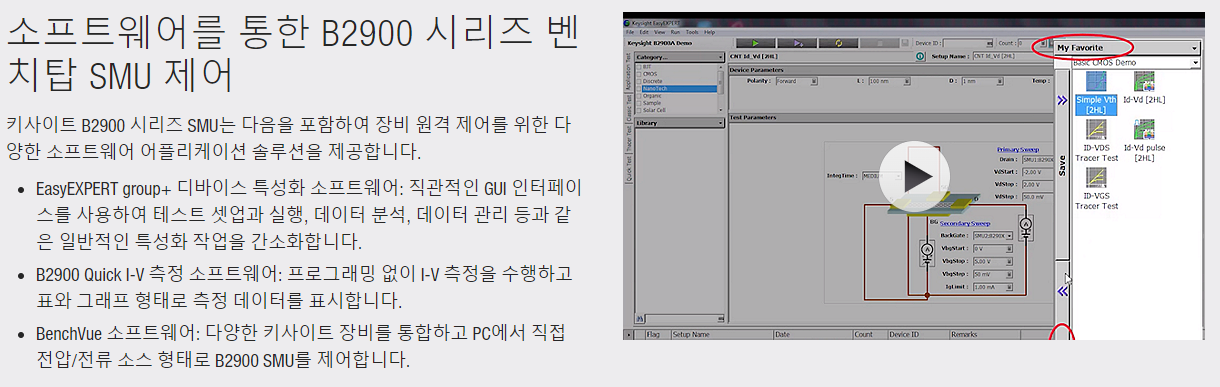1220x387 pixels.
Task: Select the ID-VDS Tracer Test icon
Action: [x=1096, y=140]
